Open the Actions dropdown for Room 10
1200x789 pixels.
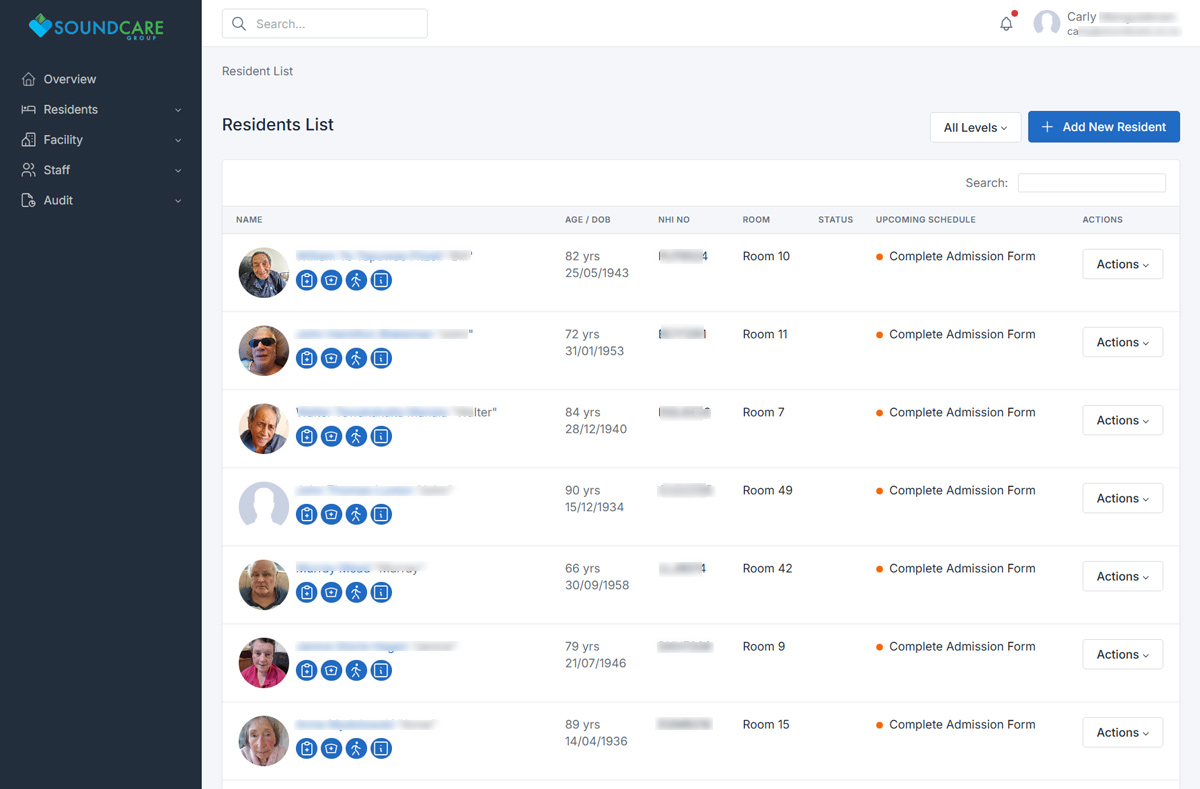pos(1122,264)
